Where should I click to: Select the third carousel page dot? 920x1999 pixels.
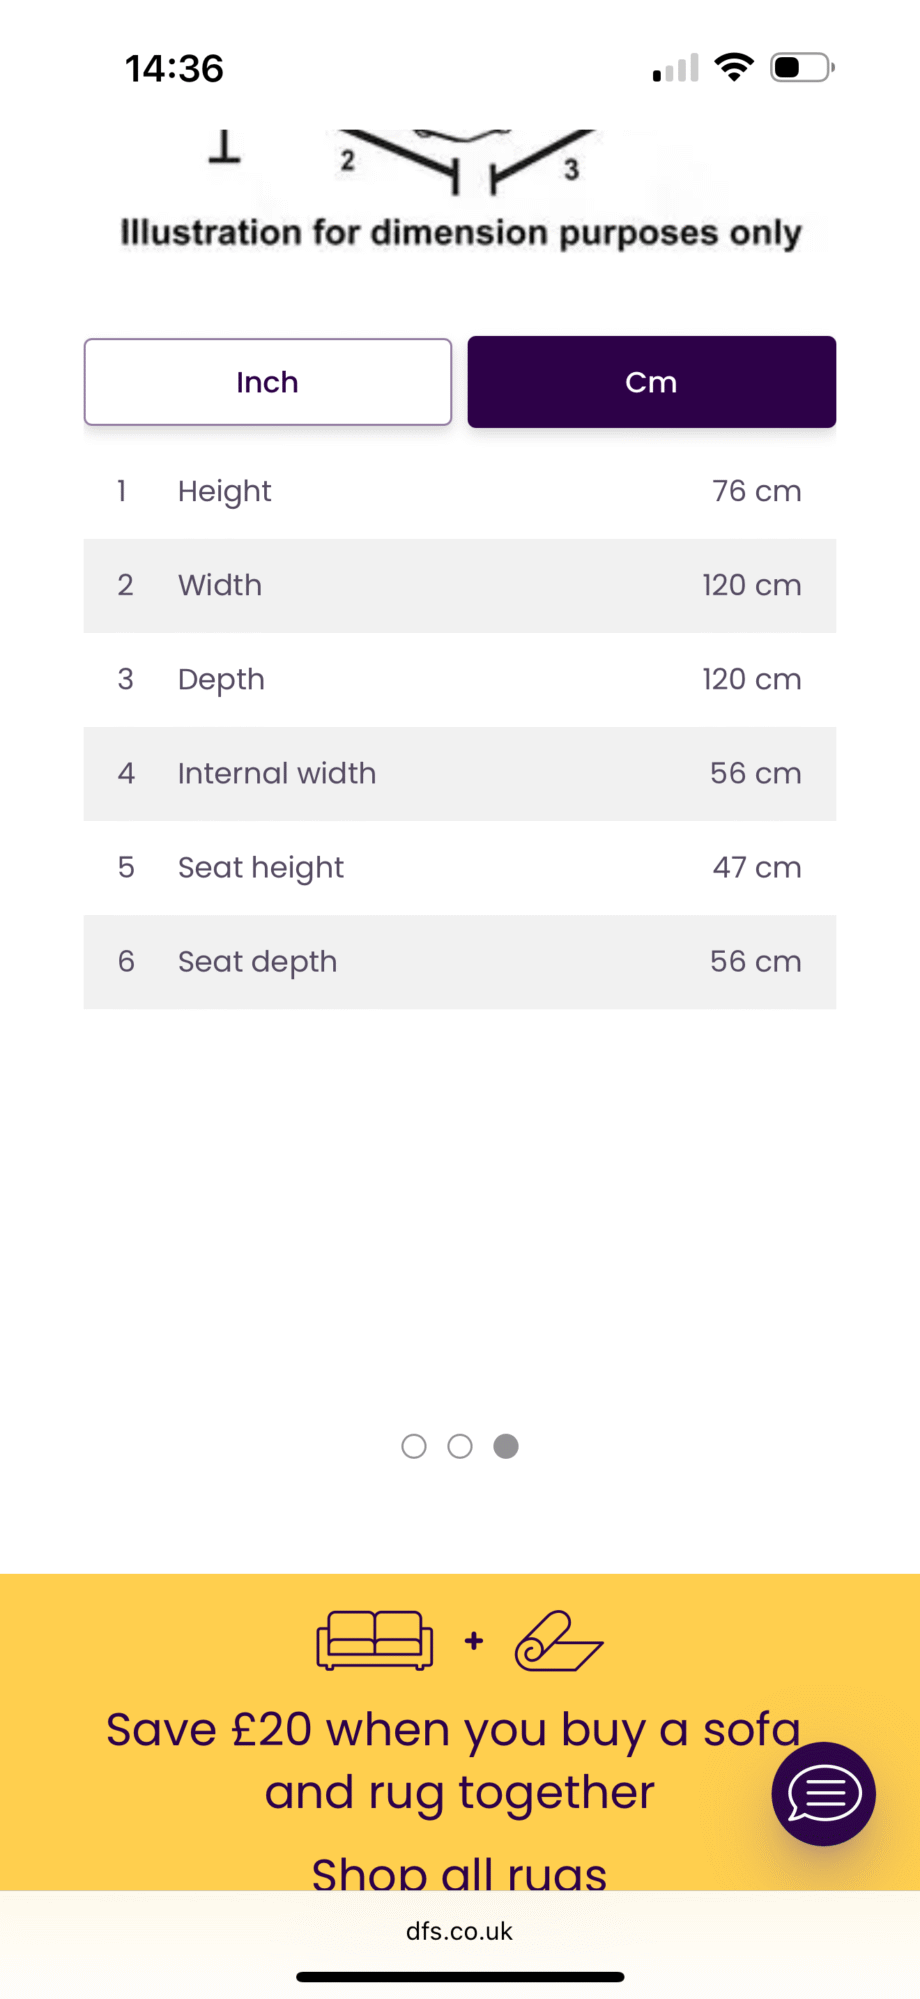click(x=506, y=1446)
